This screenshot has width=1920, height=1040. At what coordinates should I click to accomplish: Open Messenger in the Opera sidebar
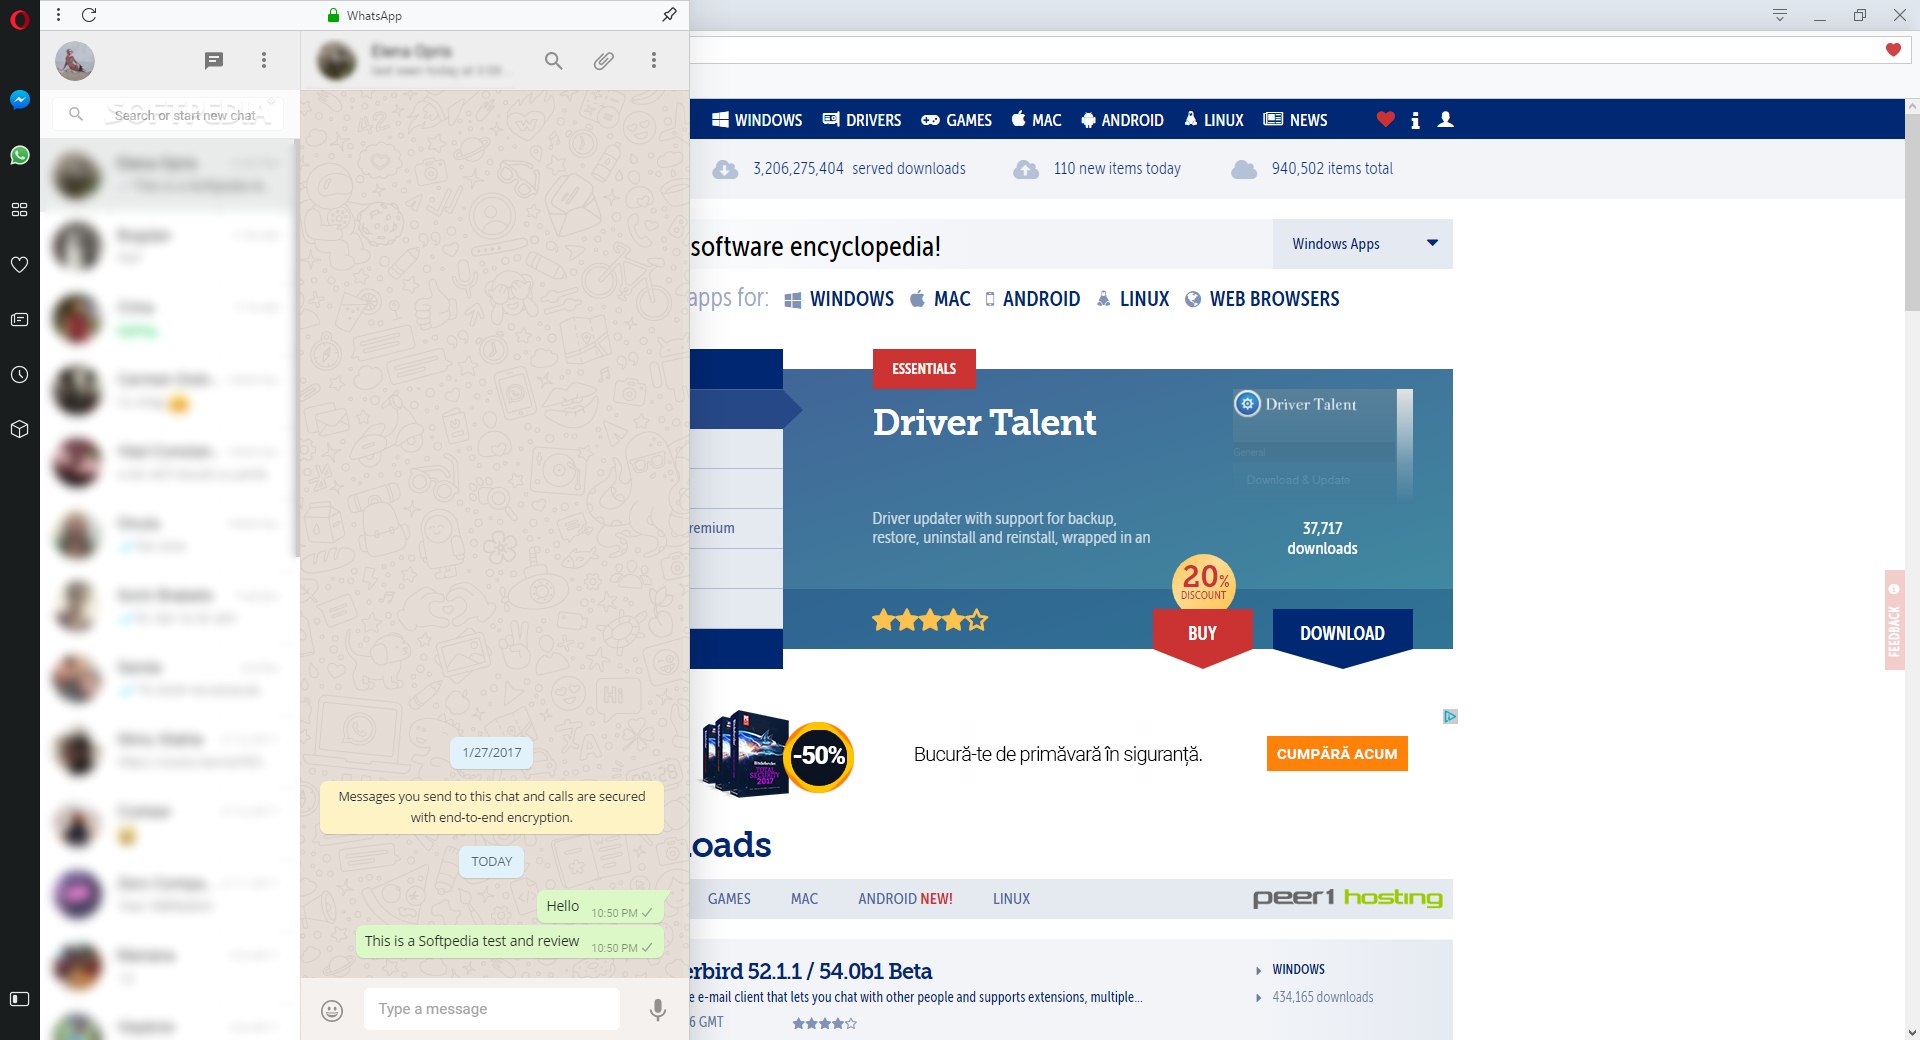point(20,100)
